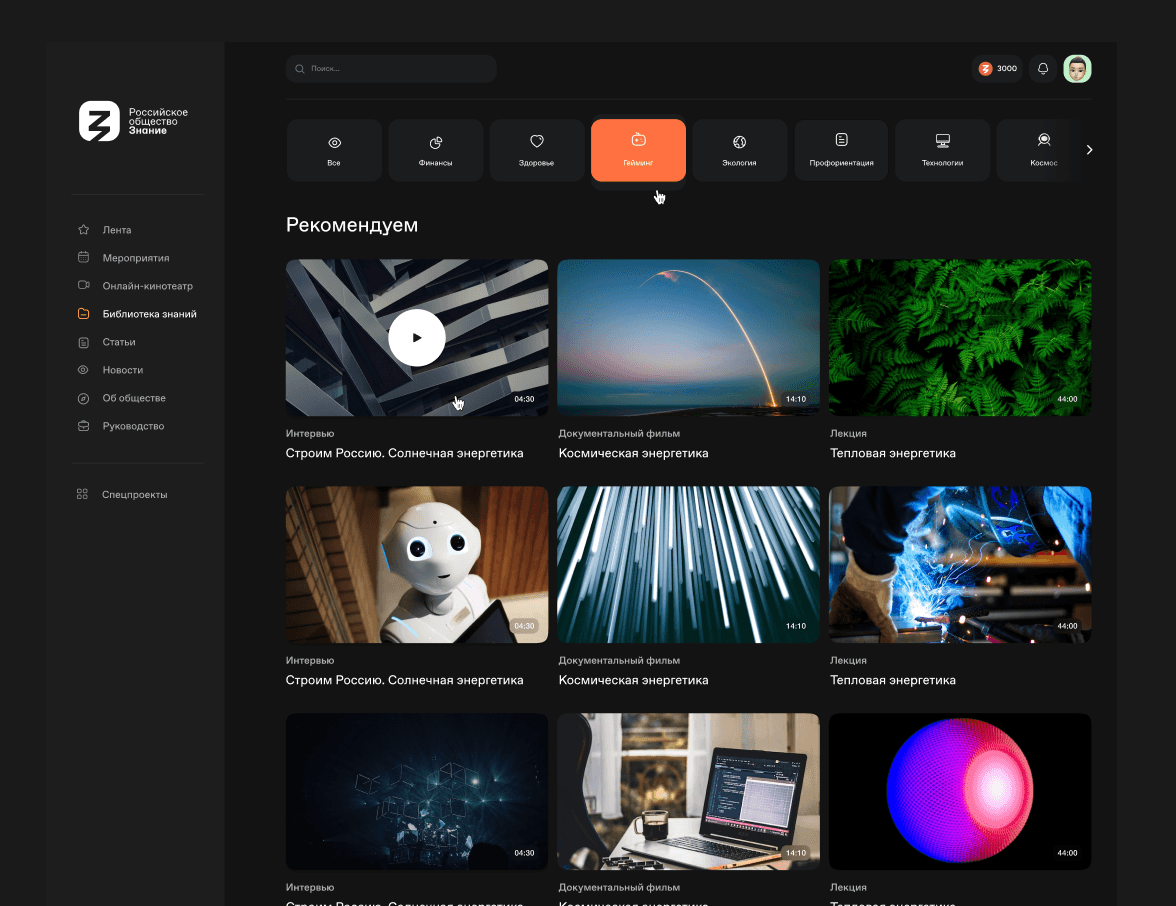
Task: Open notifications with the bell icon
Action: (1042, 68)
